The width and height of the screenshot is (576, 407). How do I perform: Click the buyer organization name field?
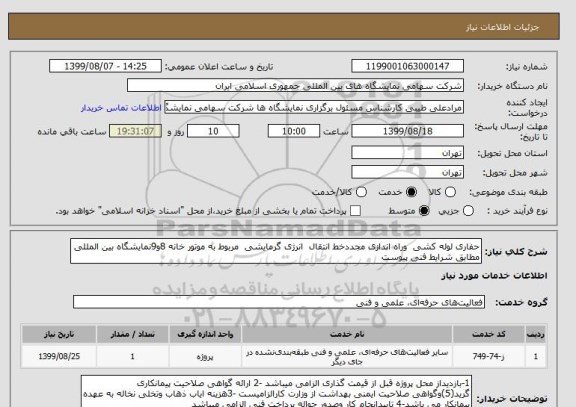pyautogui.click(x=295, y=86)
